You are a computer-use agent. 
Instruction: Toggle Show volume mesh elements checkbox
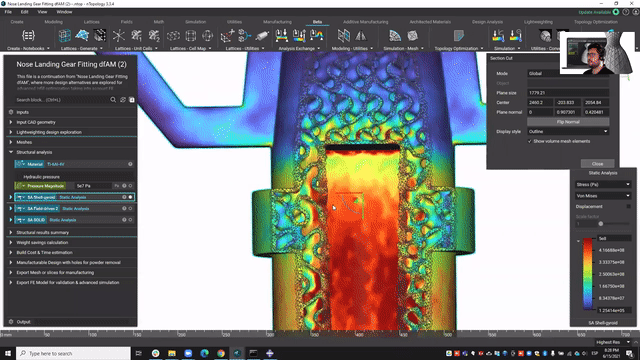point(530,141)
